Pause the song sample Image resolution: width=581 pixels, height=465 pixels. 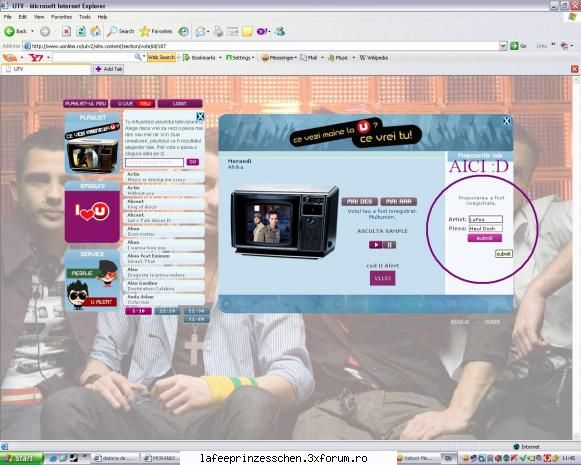click(x=389, y=245)
